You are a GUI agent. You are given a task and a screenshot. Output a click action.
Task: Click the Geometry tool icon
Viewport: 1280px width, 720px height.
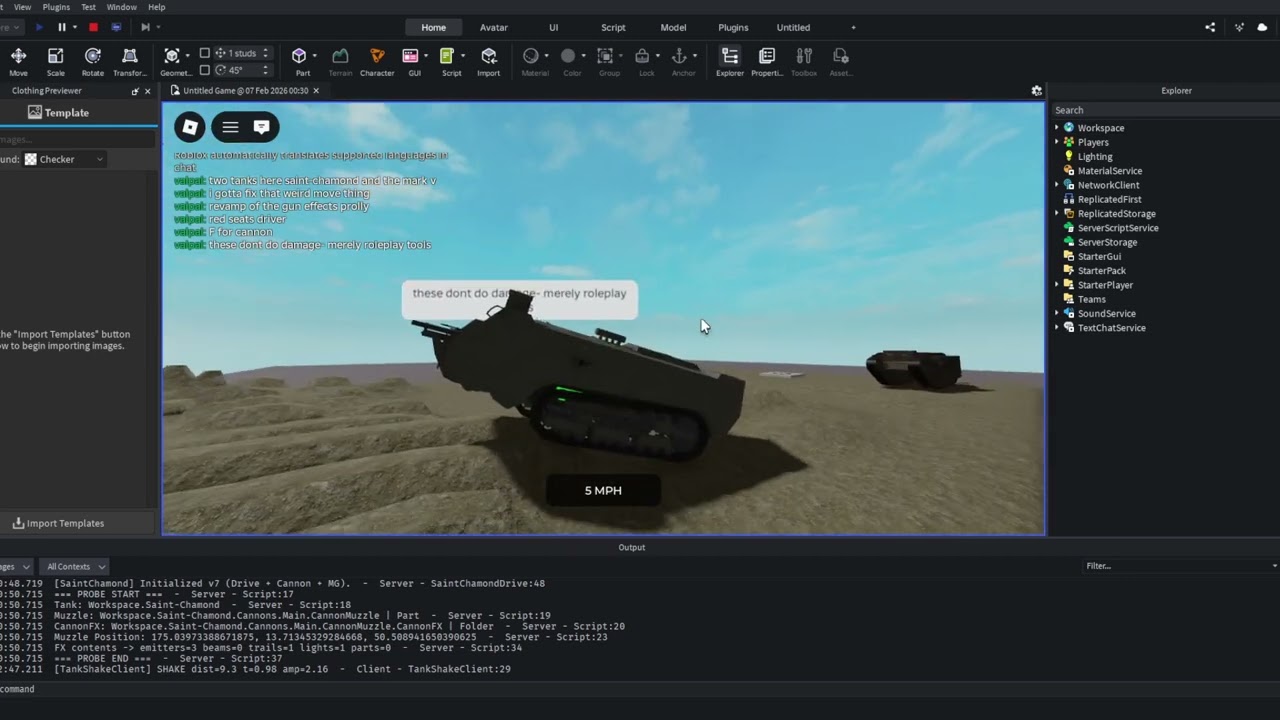[172, 56]
